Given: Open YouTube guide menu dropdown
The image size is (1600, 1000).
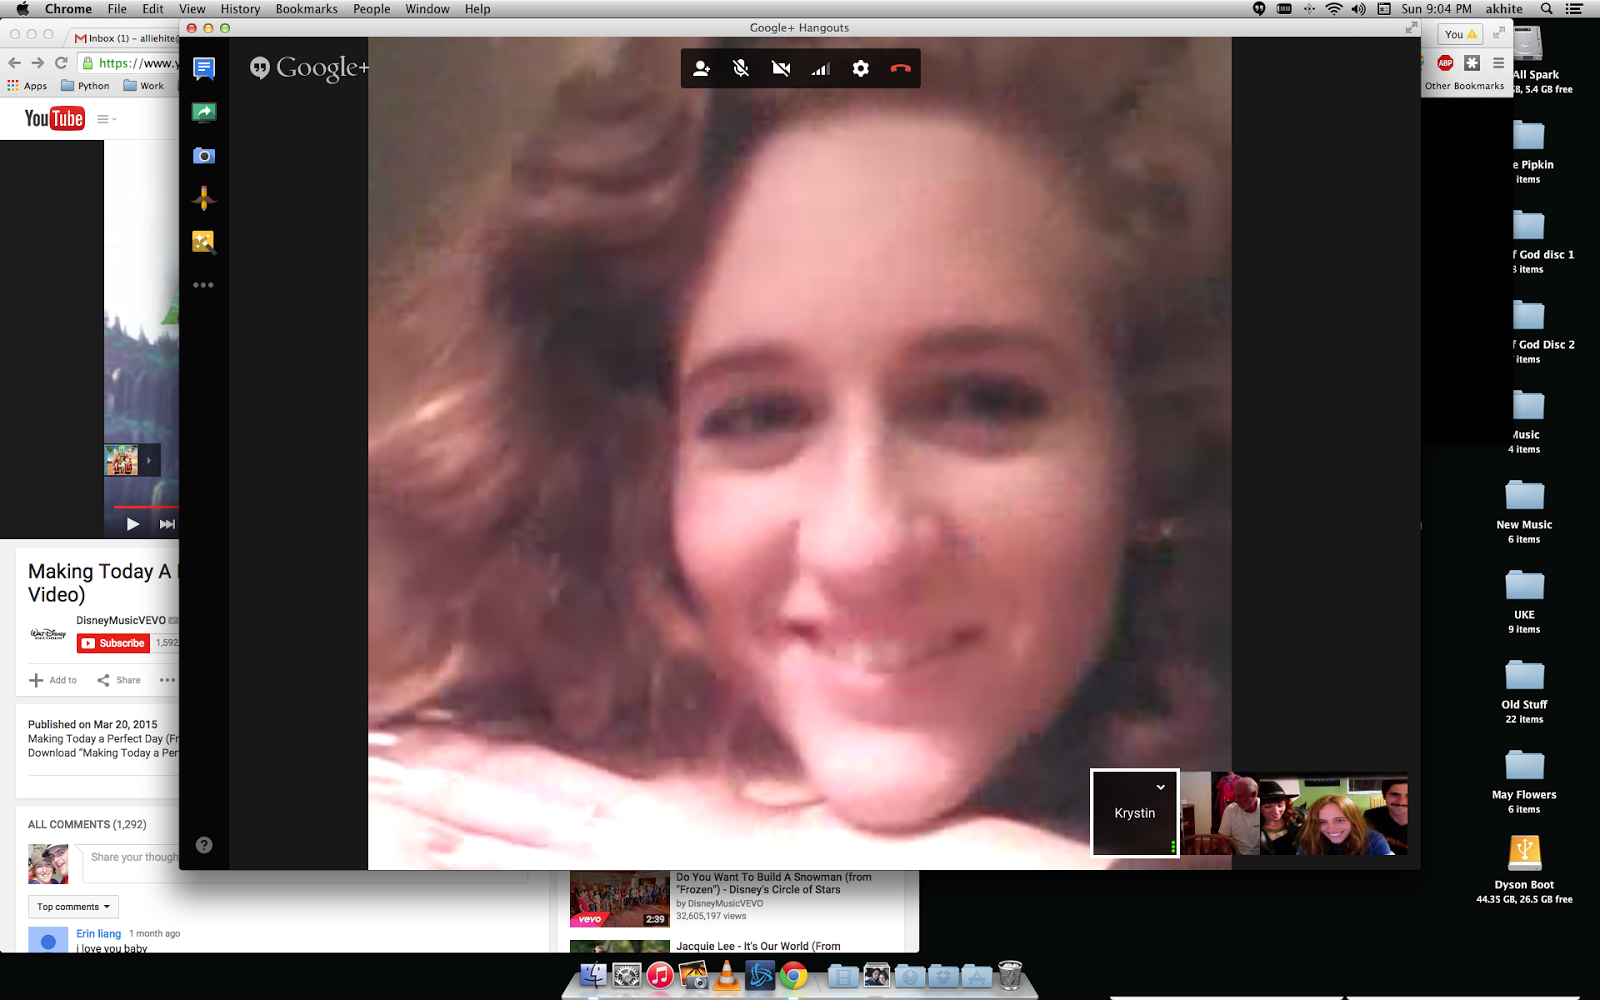Looking at the screenshot, I should [107, 119].
